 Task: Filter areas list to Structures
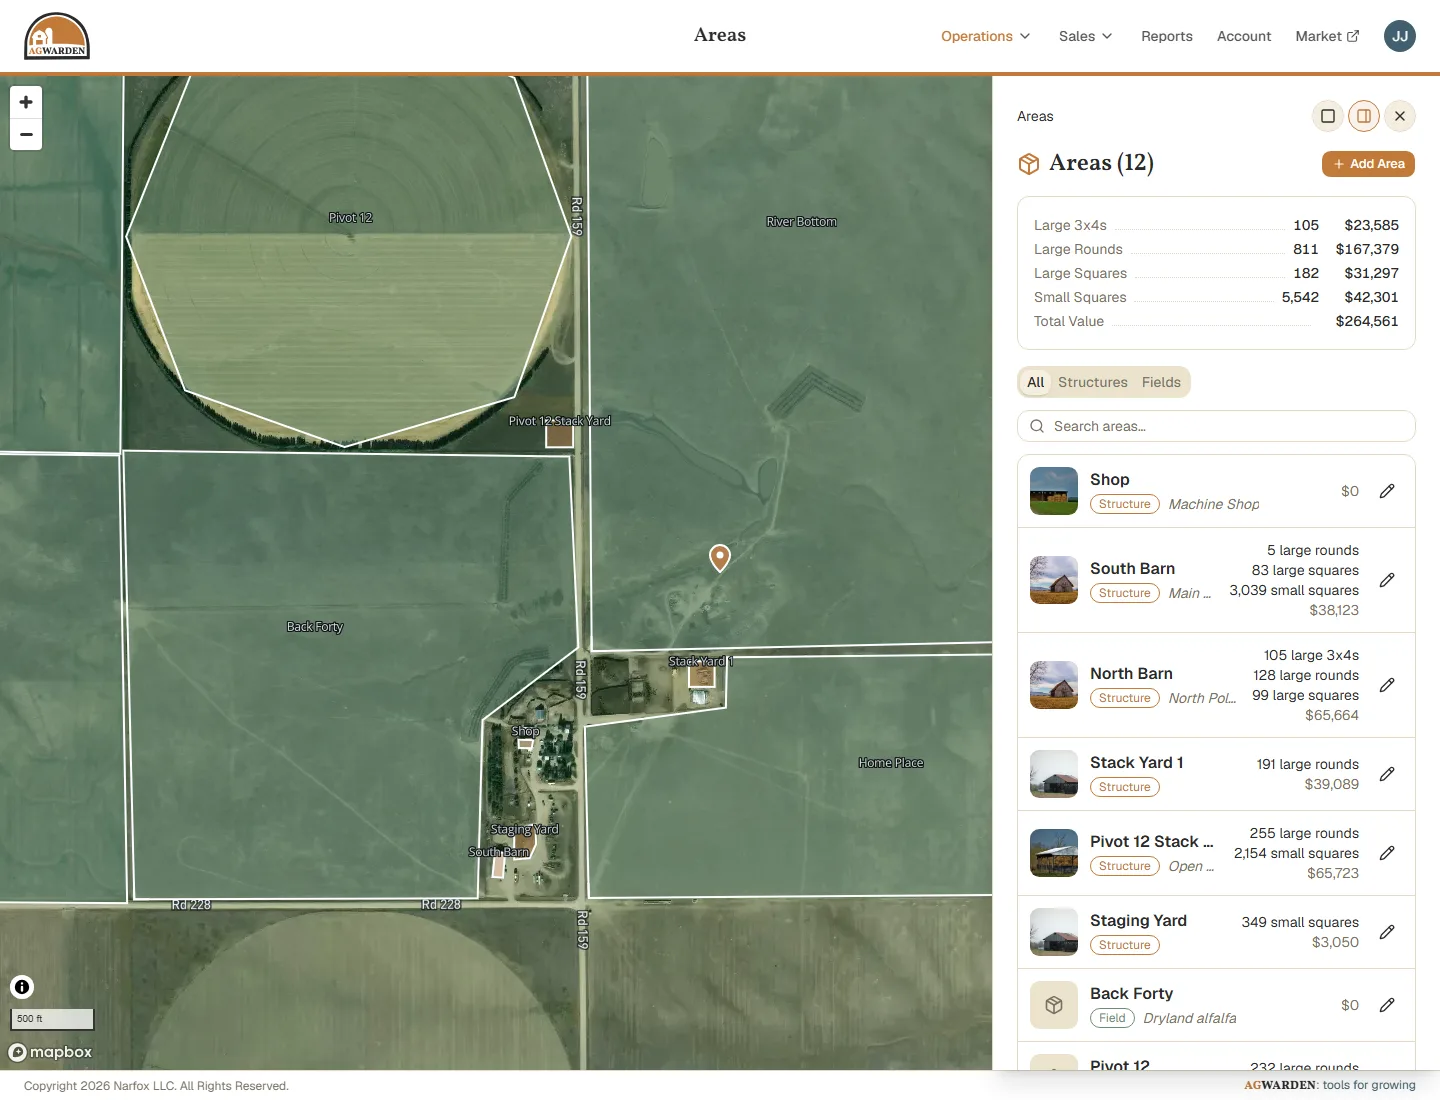pyautogui.click(x=1092, y=382)
